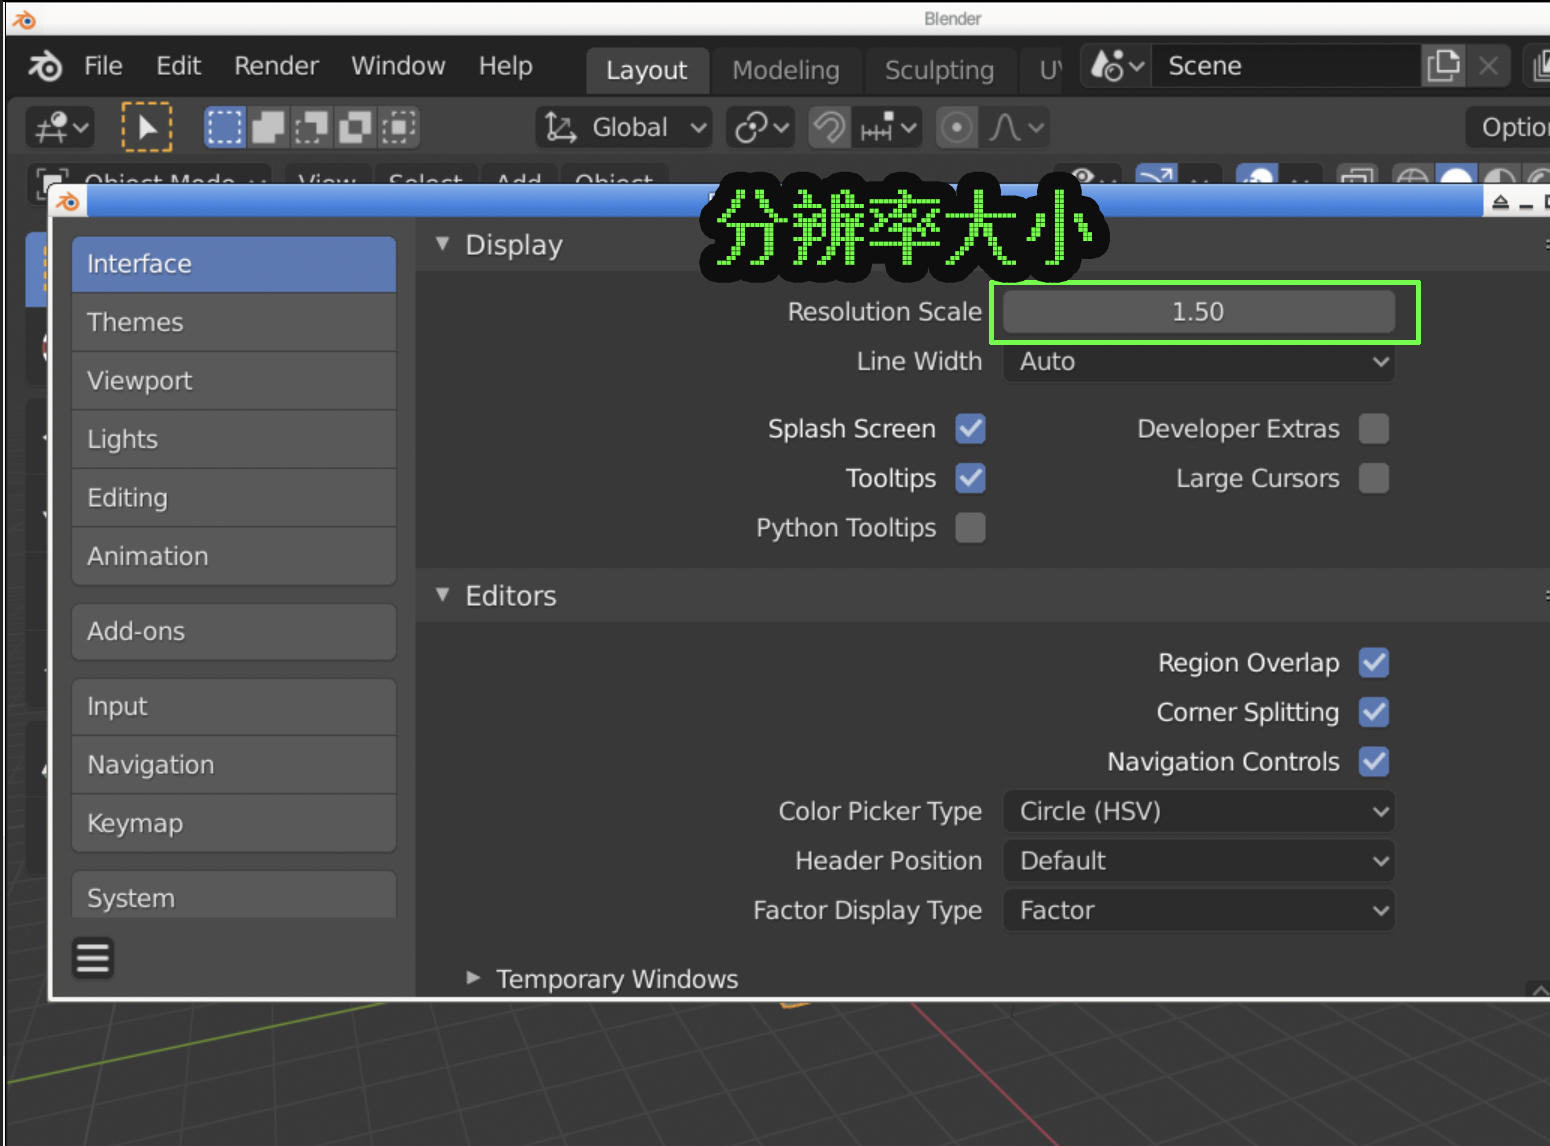
Task: Disable the Tooltips checkbox
Action: click(x=970, y=478)
